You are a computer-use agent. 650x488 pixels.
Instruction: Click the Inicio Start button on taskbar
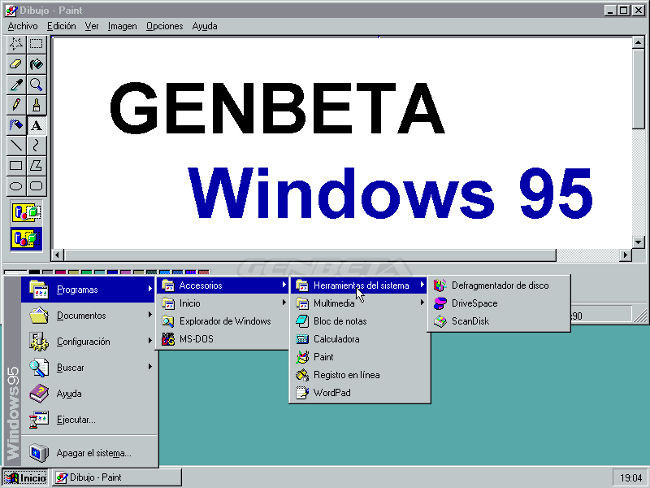point(25,478)
